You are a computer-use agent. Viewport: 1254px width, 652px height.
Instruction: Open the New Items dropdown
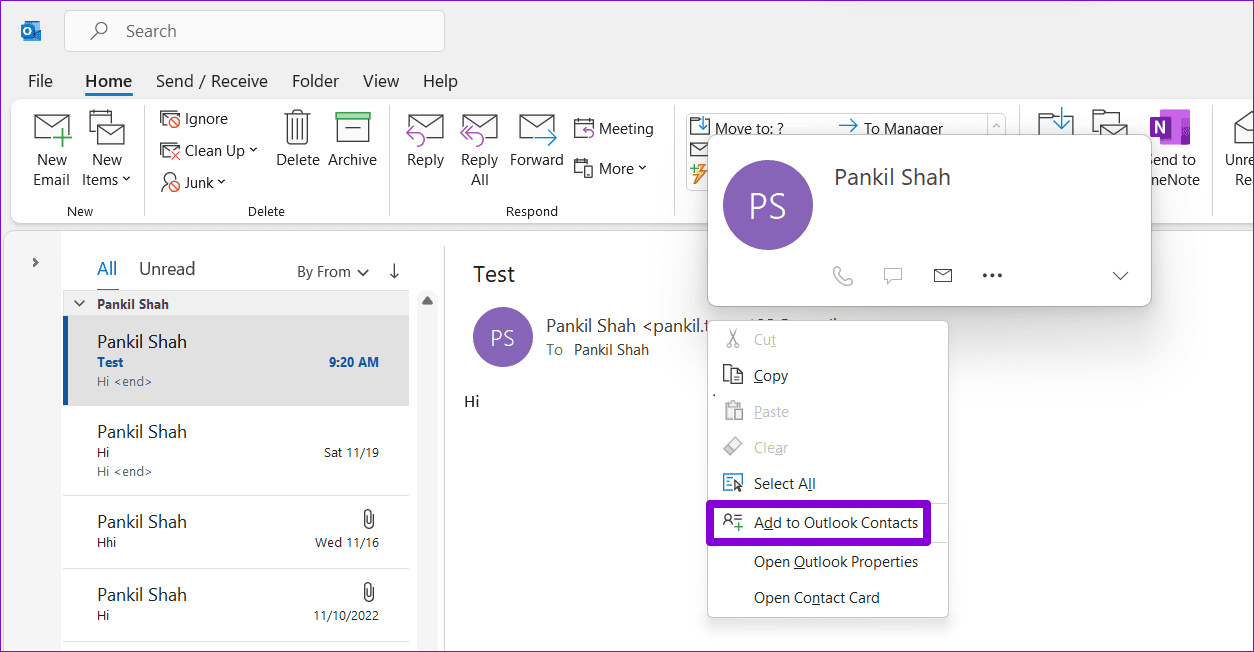(106, 150)
